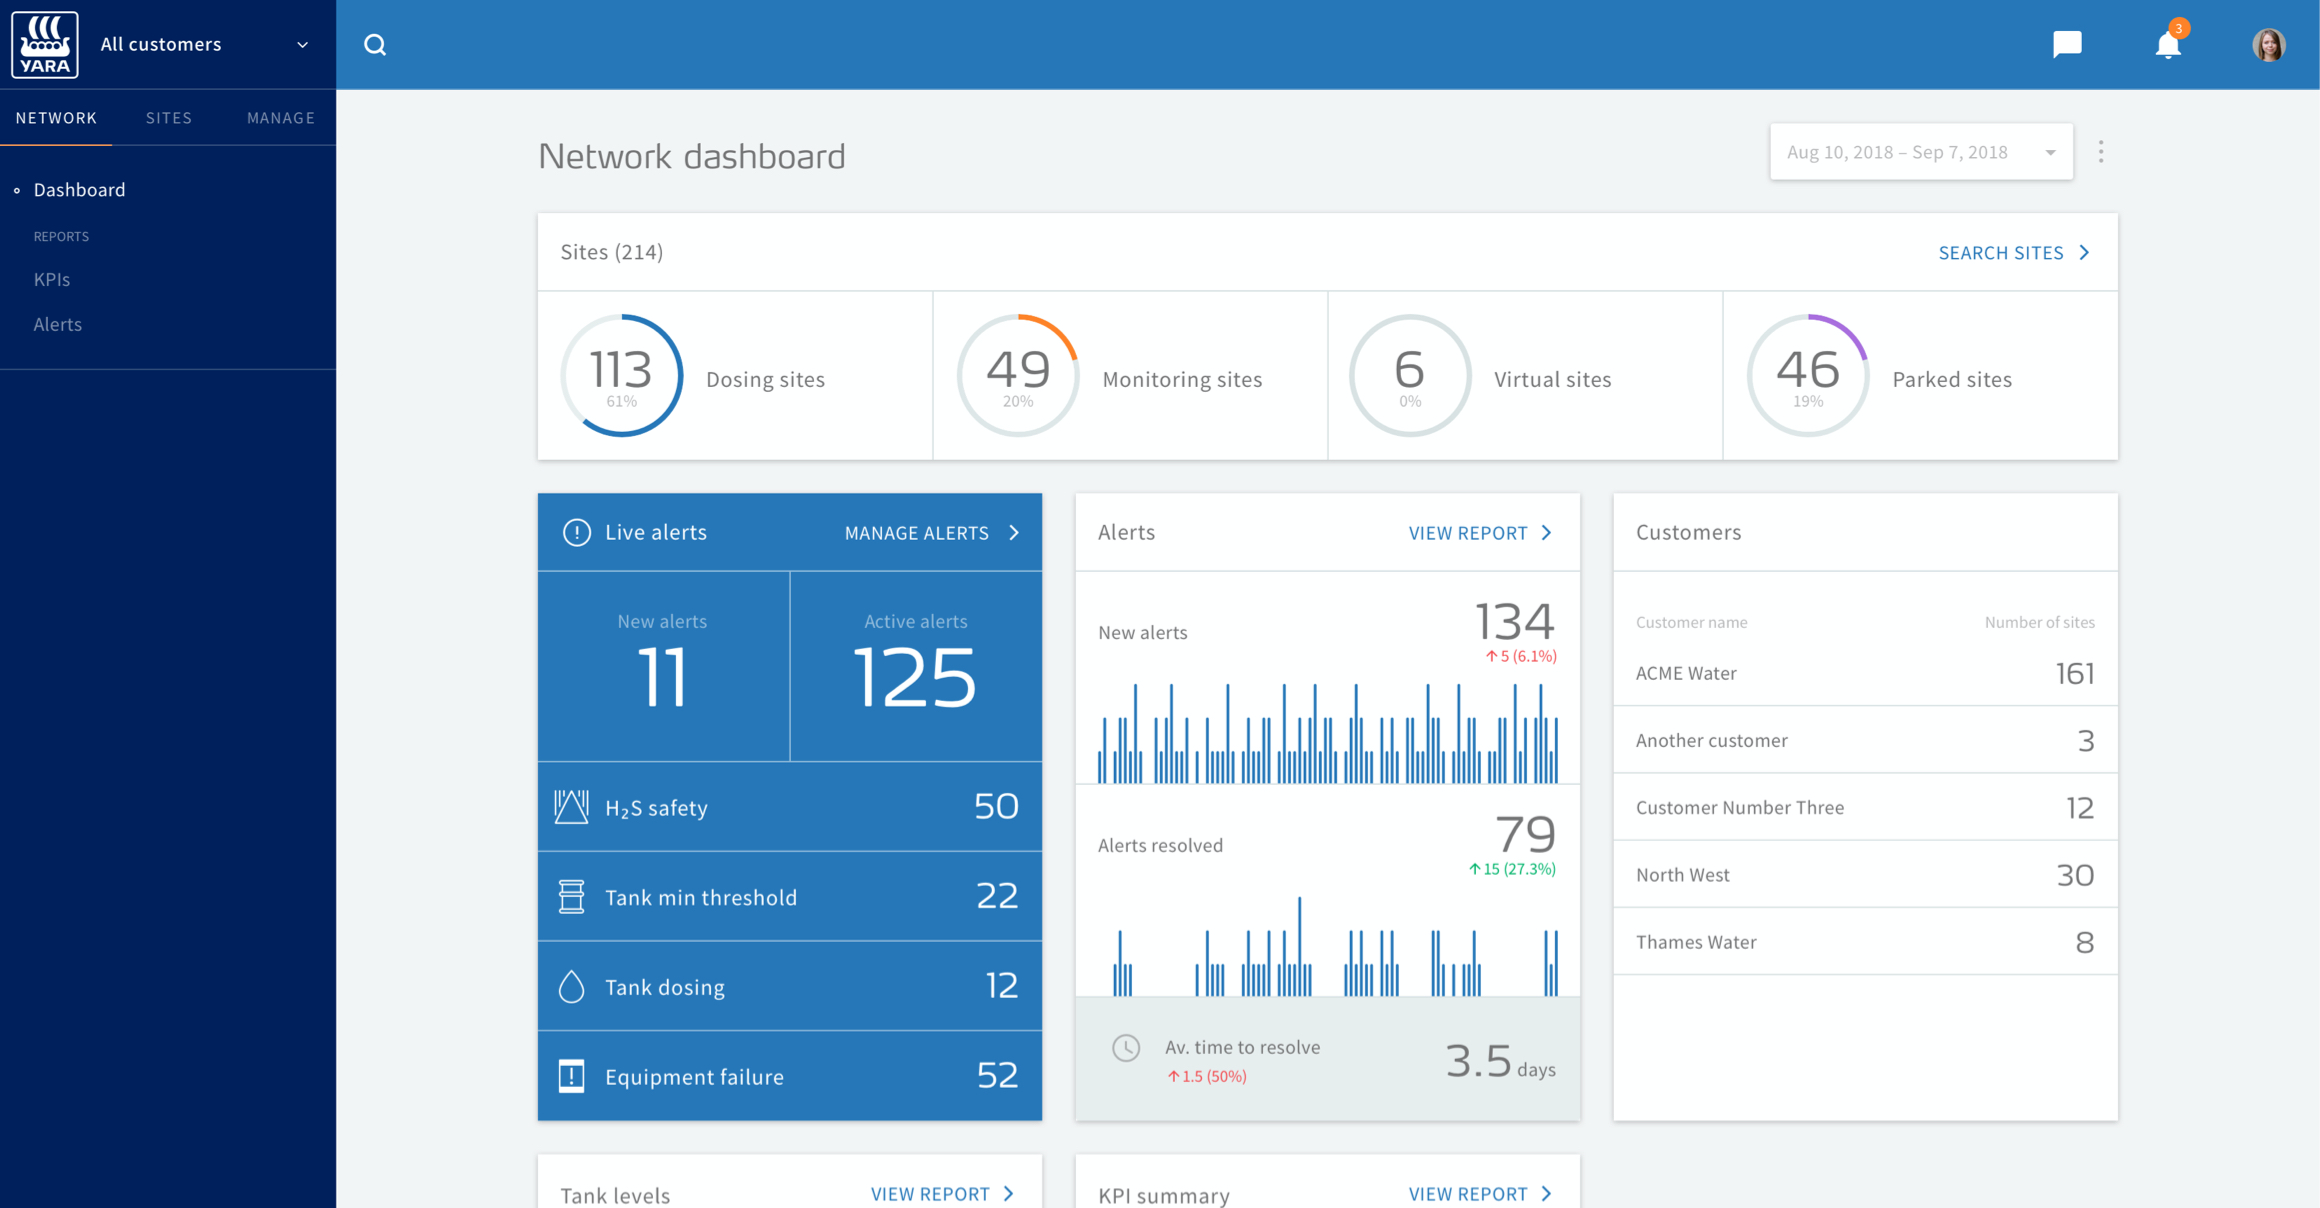Switch to the Manage tab
This screenshot has height=1208, width=2320.
281,118
